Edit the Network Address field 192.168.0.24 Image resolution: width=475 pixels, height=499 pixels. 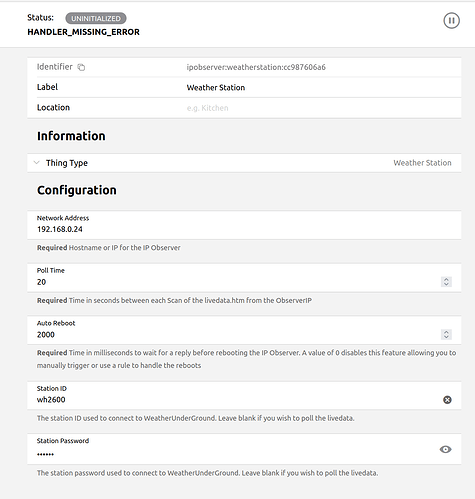coord(244,225)
